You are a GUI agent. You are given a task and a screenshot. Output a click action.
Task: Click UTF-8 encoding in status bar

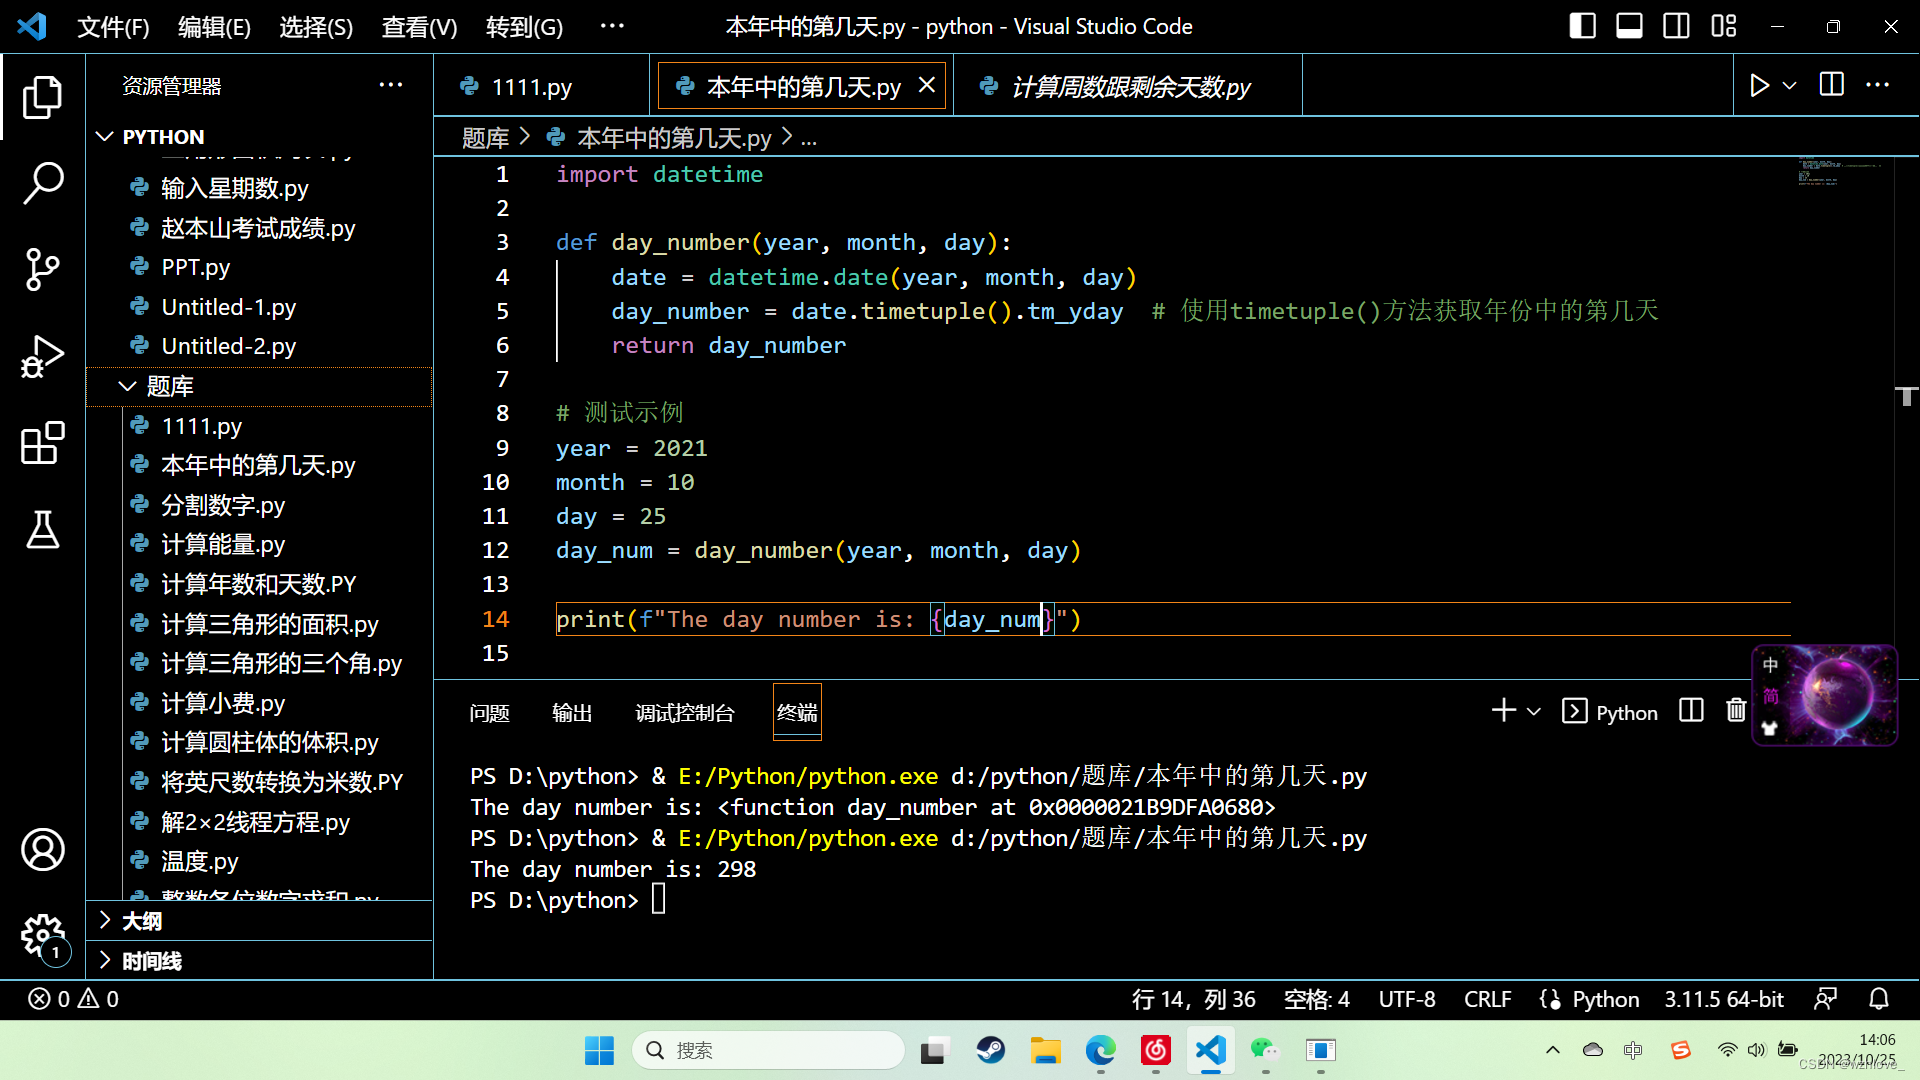pos(1407,999)
